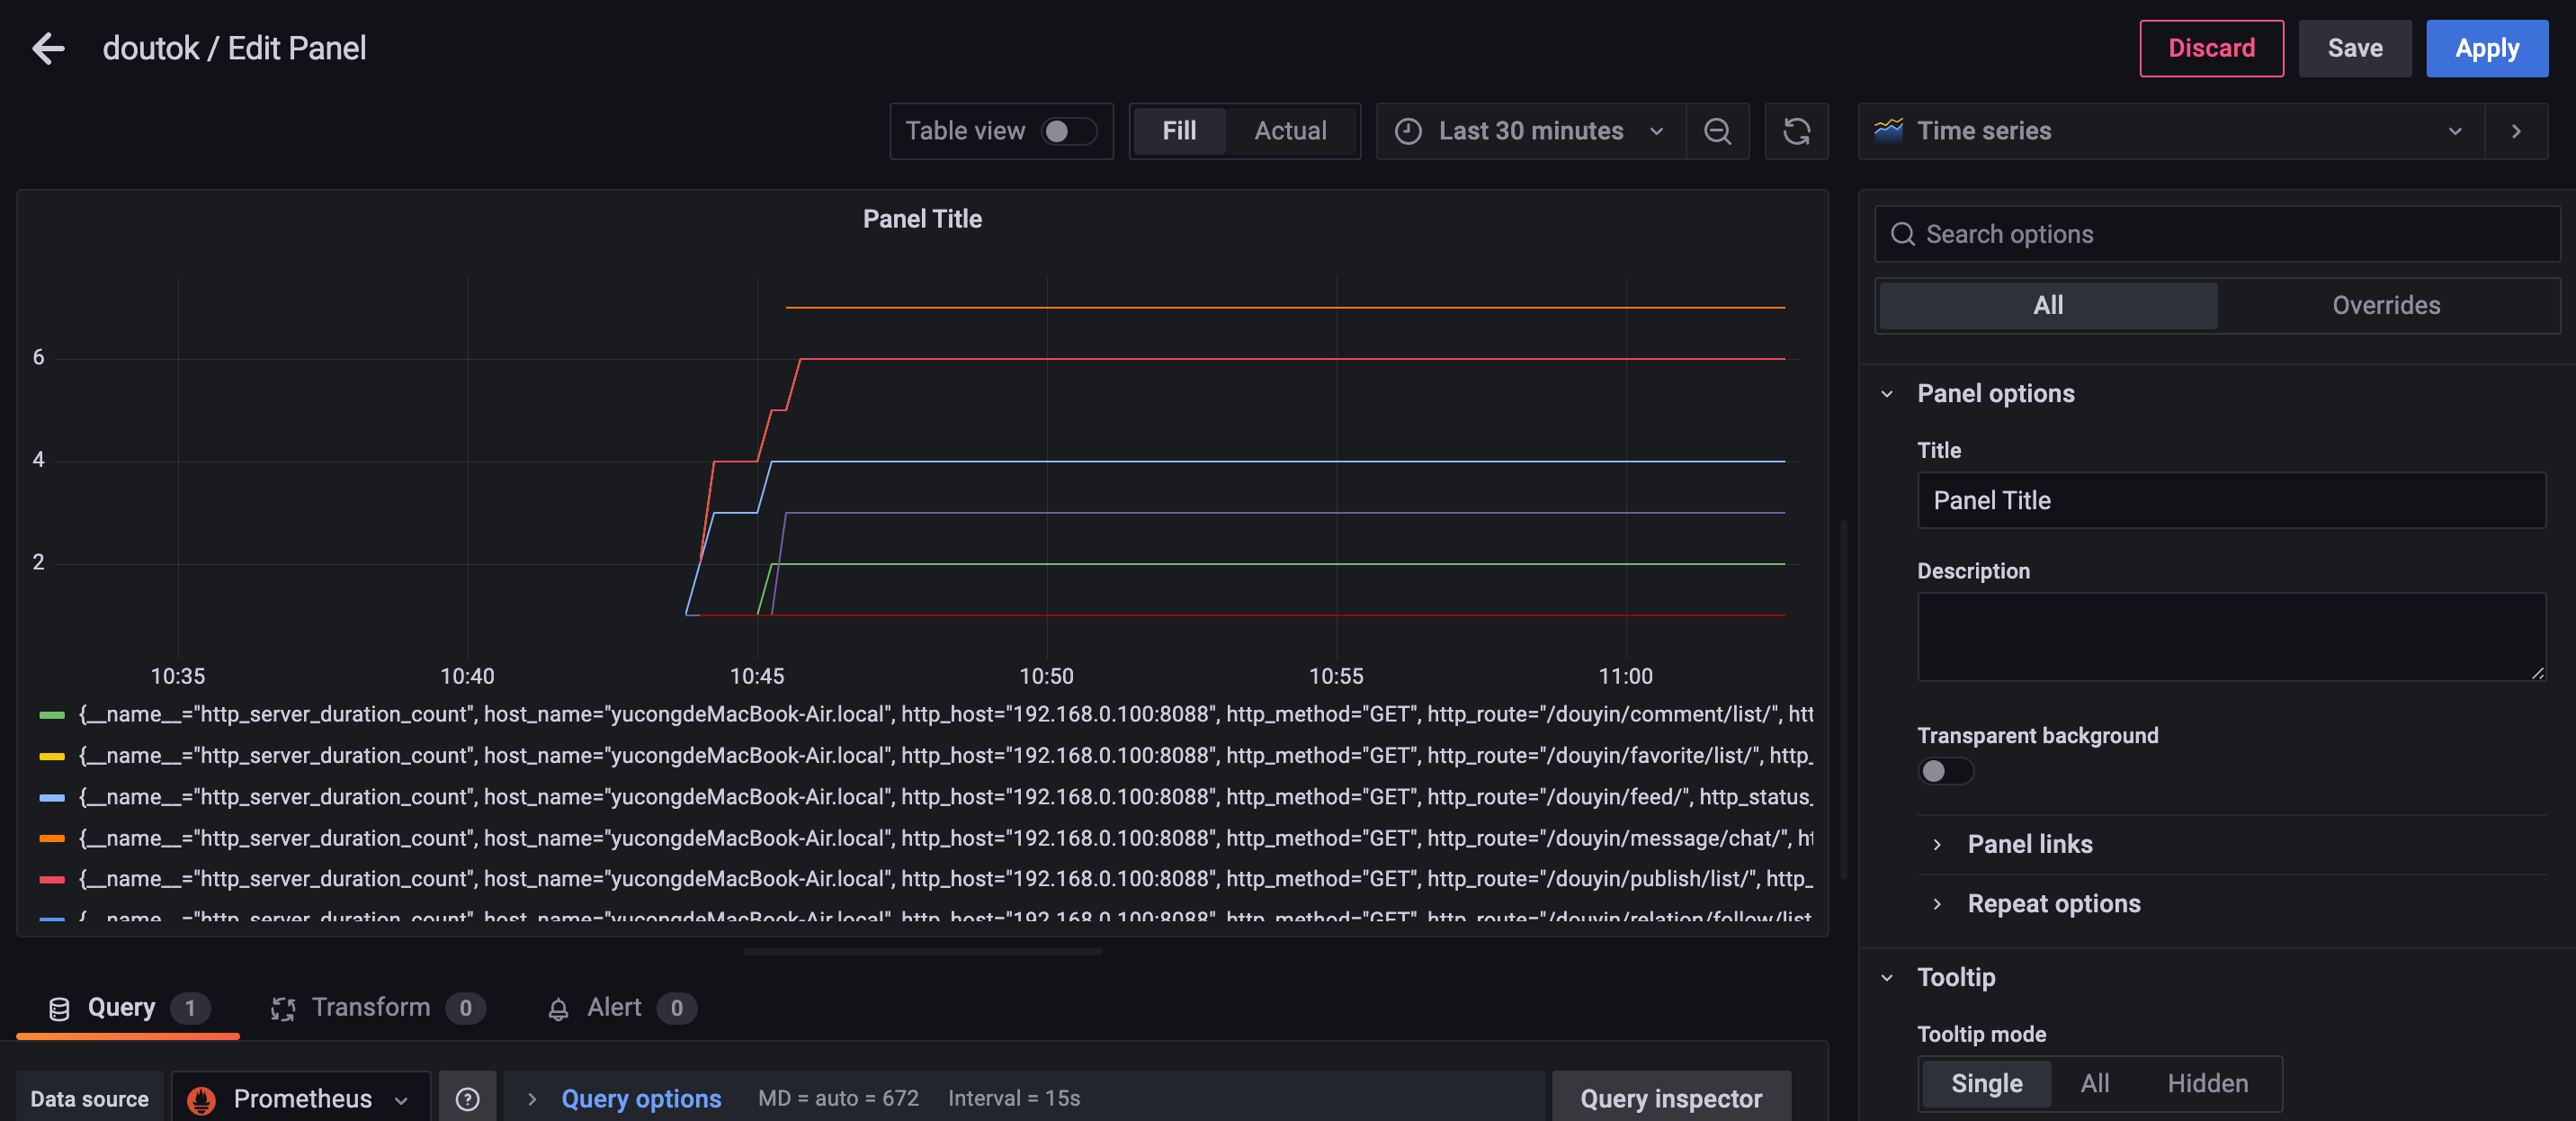Viewport: 2576px width, 1121px height.
Task: Set tooltip mode to All
Action: point(2094,1083)
